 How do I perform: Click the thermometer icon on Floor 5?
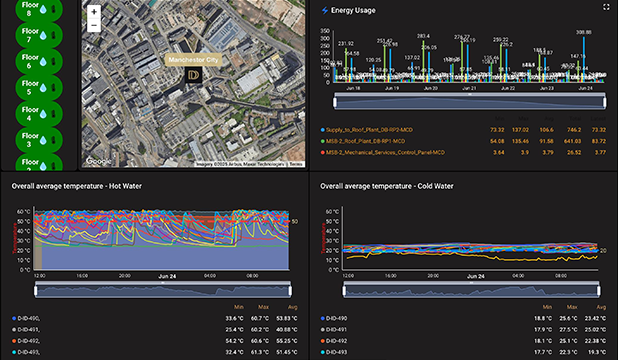(x=54, y=88)
